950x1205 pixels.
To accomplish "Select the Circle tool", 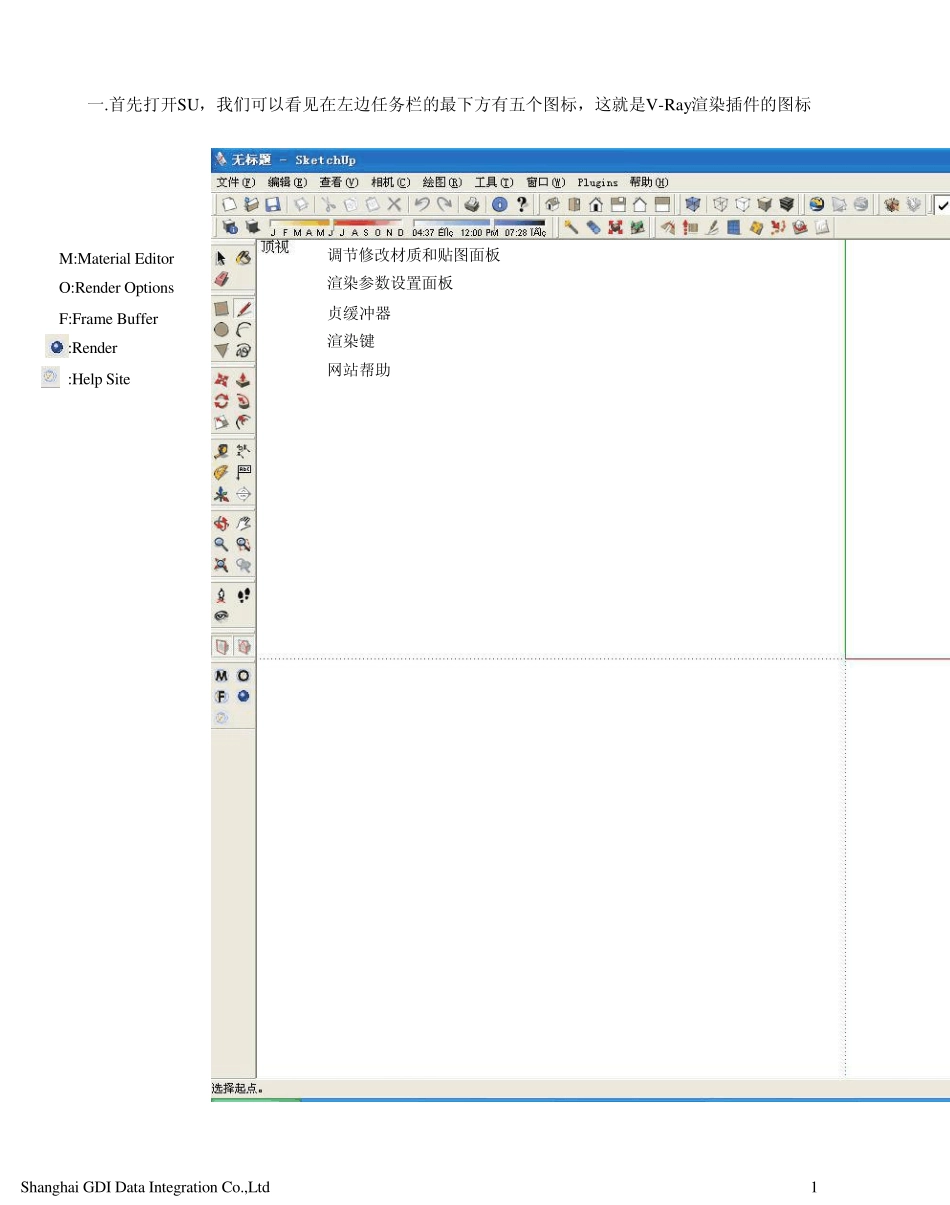I will click(x=222, y=329).
